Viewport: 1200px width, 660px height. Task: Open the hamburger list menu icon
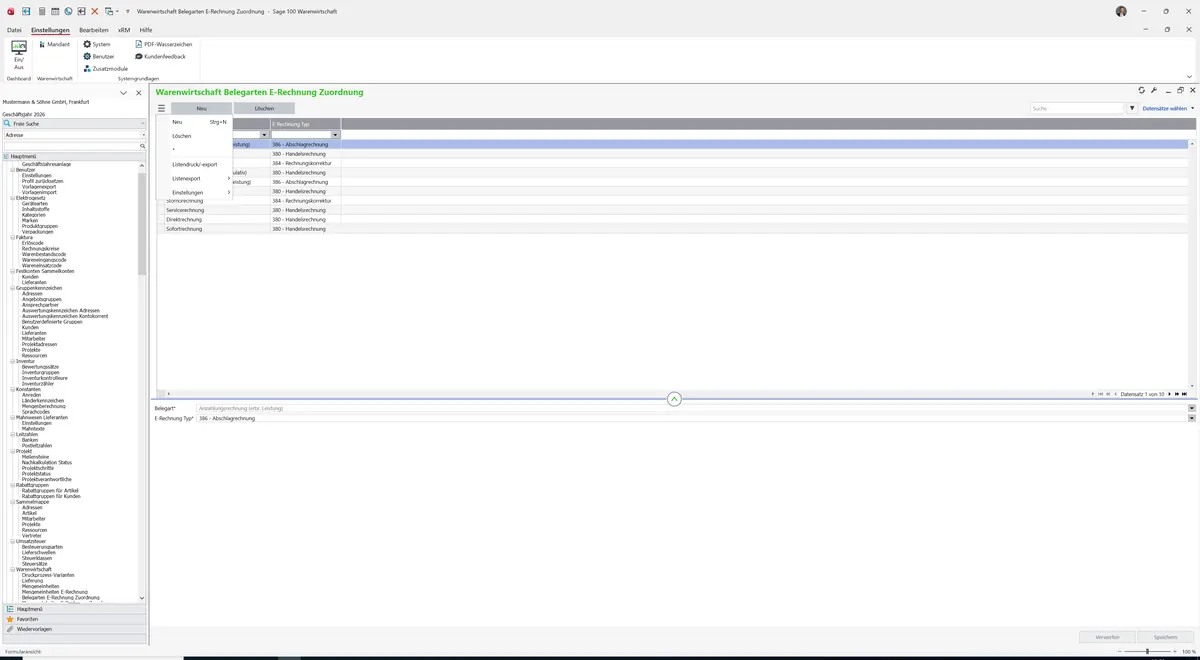click(161, 108)
